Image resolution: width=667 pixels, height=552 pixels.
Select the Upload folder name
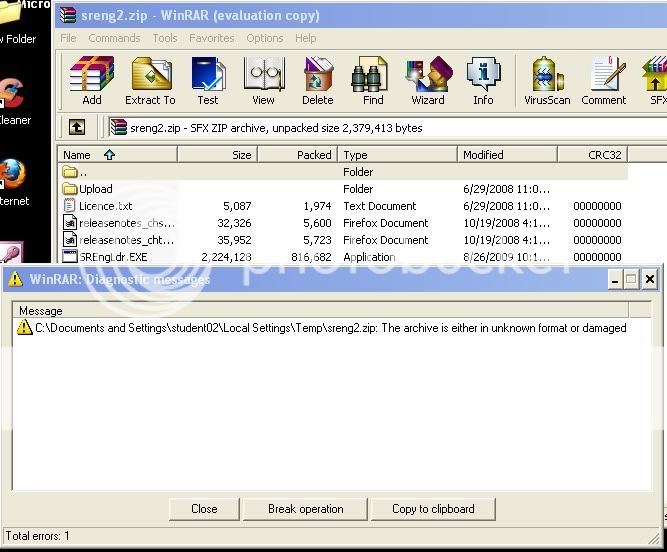(x=96, y=189)
